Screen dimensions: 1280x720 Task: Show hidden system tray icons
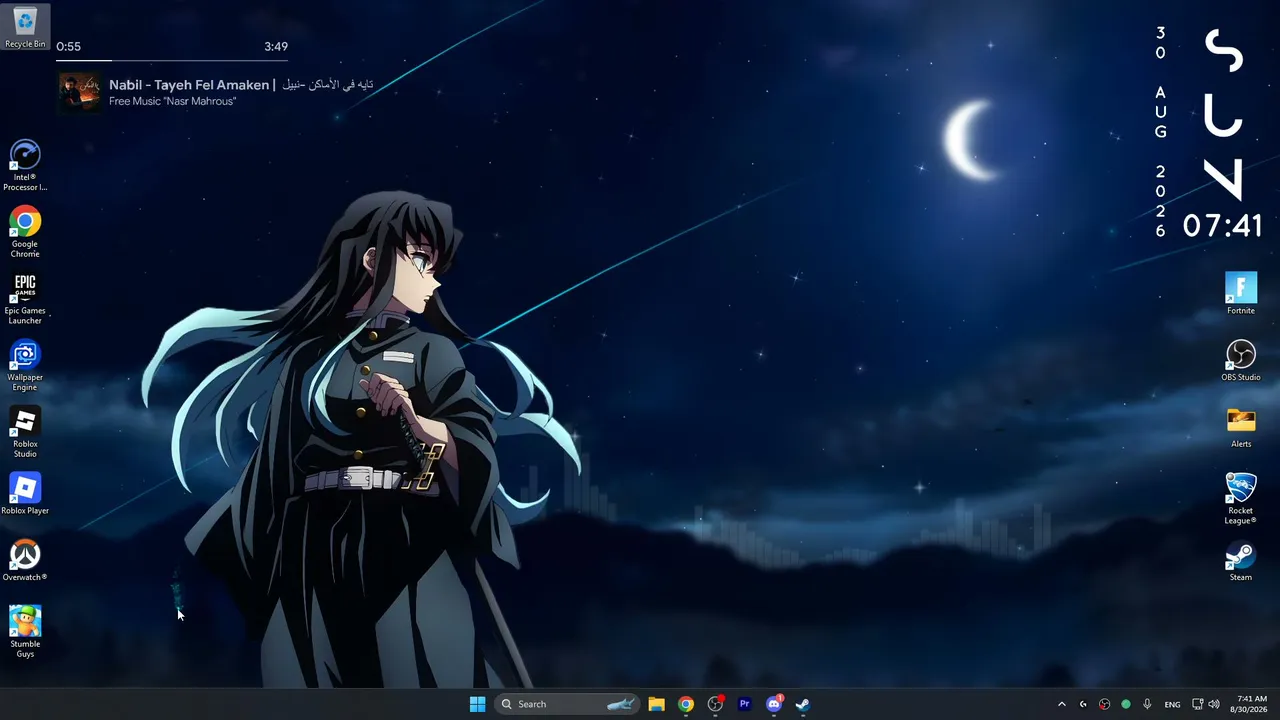pos(1061,704)
